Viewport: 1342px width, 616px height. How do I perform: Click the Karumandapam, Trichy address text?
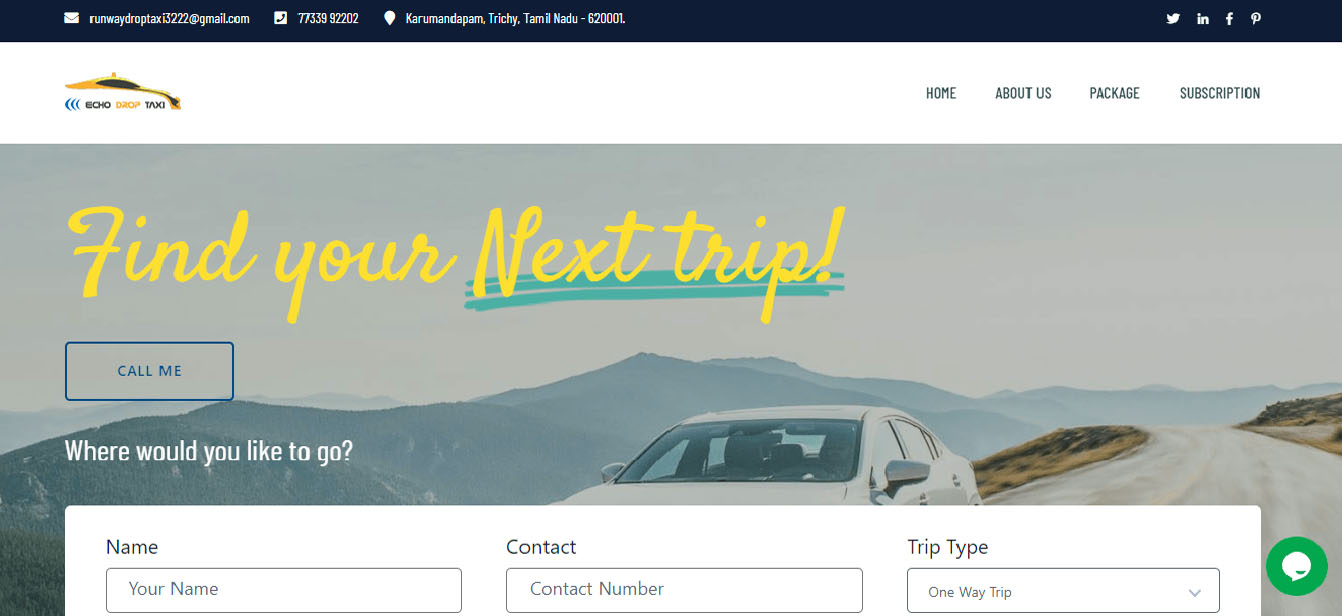coord(516,18)
